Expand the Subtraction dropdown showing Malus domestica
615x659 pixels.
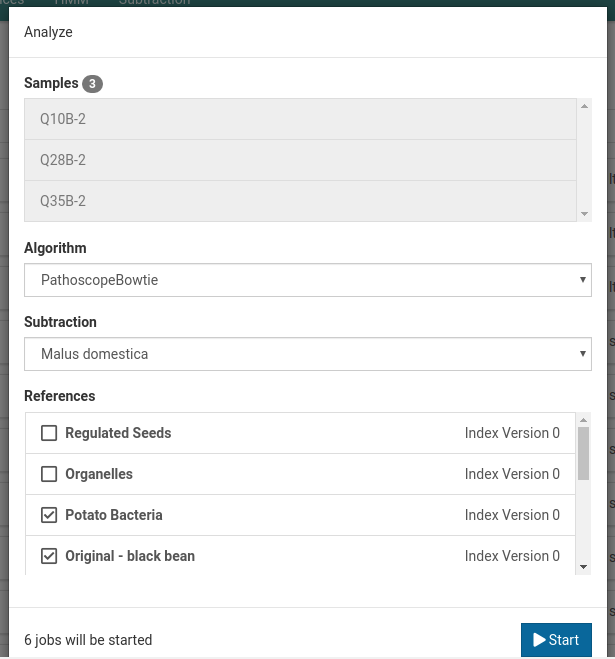307,354
